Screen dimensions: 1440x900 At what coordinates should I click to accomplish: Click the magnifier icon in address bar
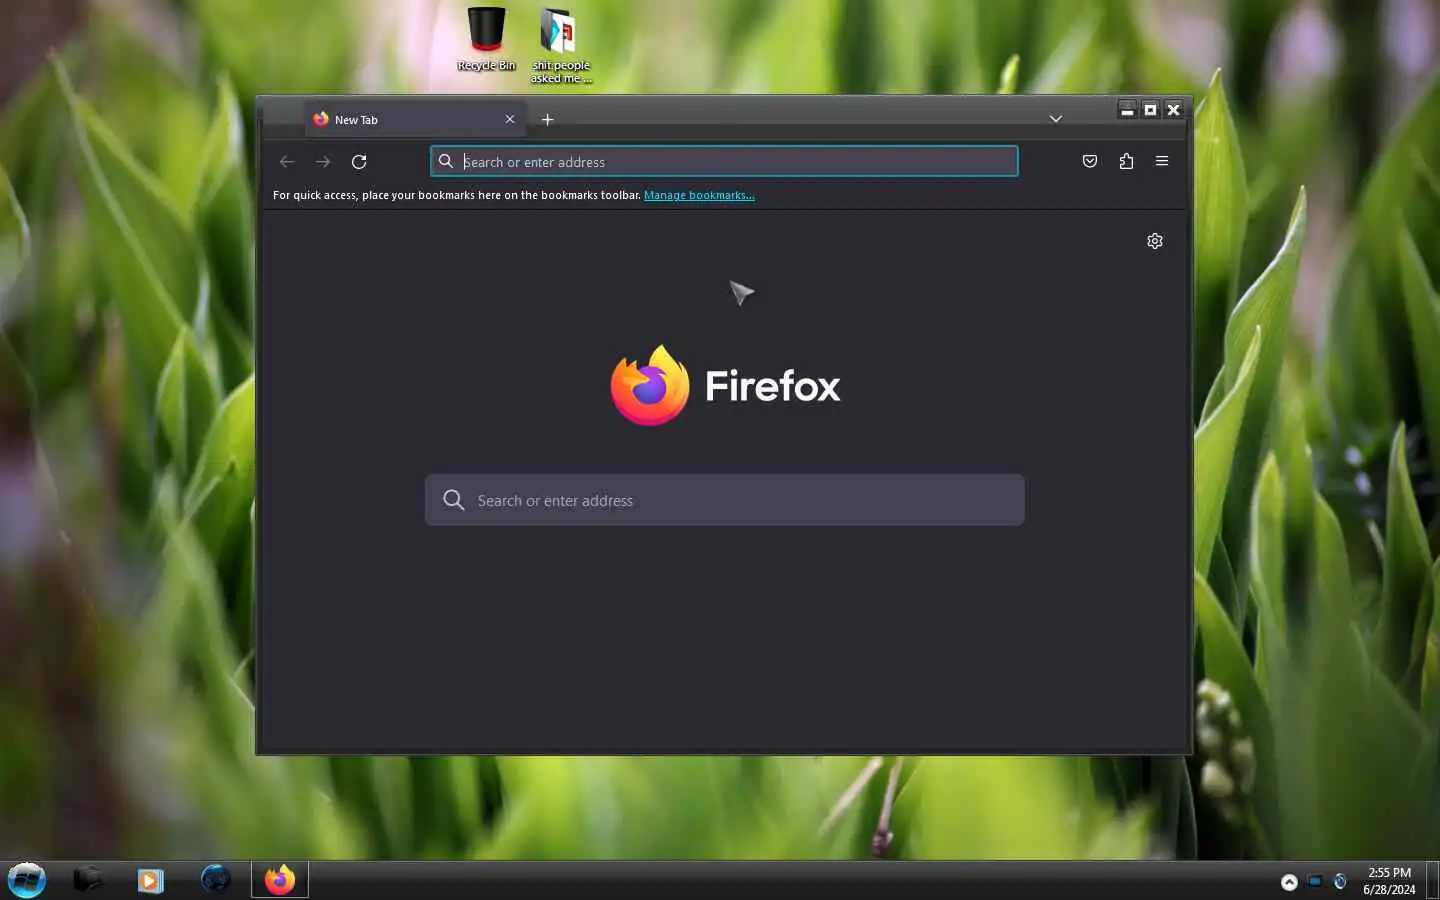tap(446, 161)
